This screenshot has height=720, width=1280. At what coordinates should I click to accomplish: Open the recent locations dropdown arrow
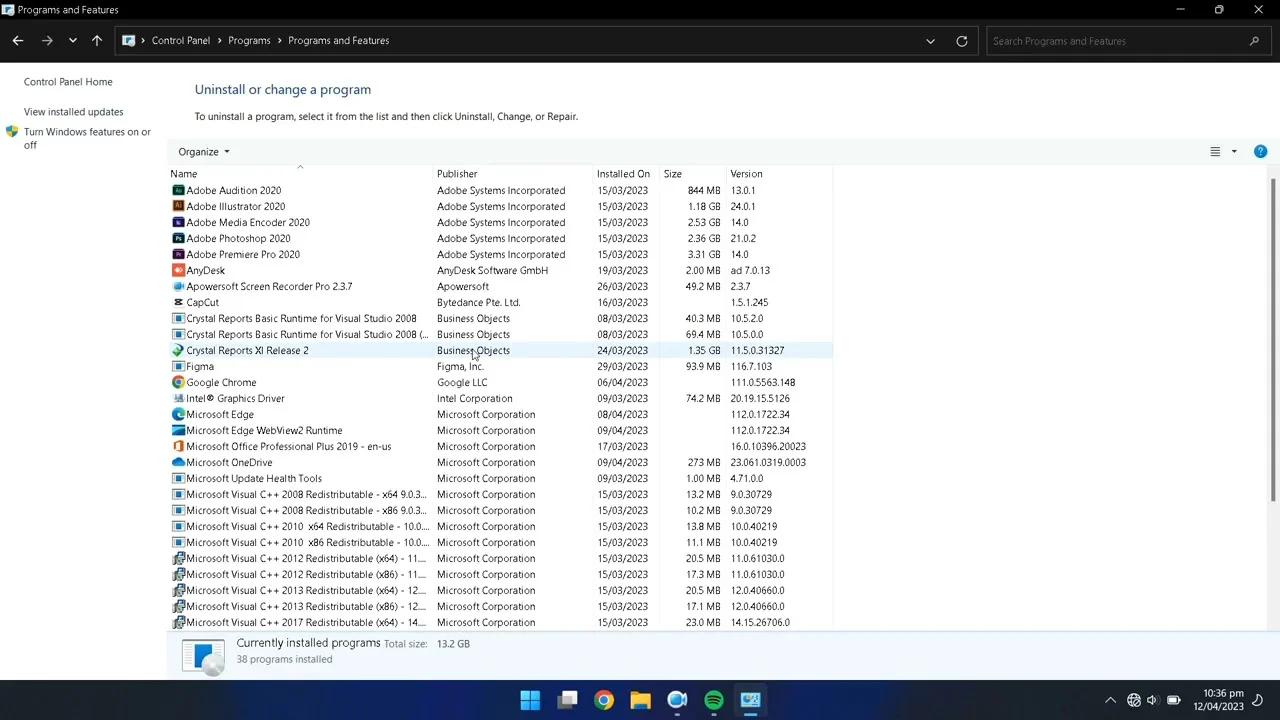tap(73, 41)
